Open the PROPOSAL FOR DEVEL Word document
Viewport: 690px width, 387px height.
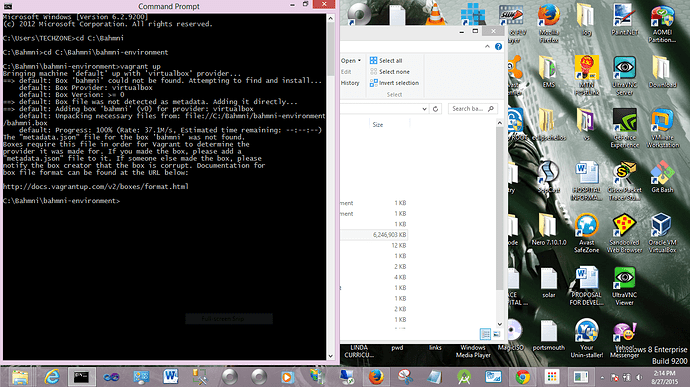click(x=586, y=285)
